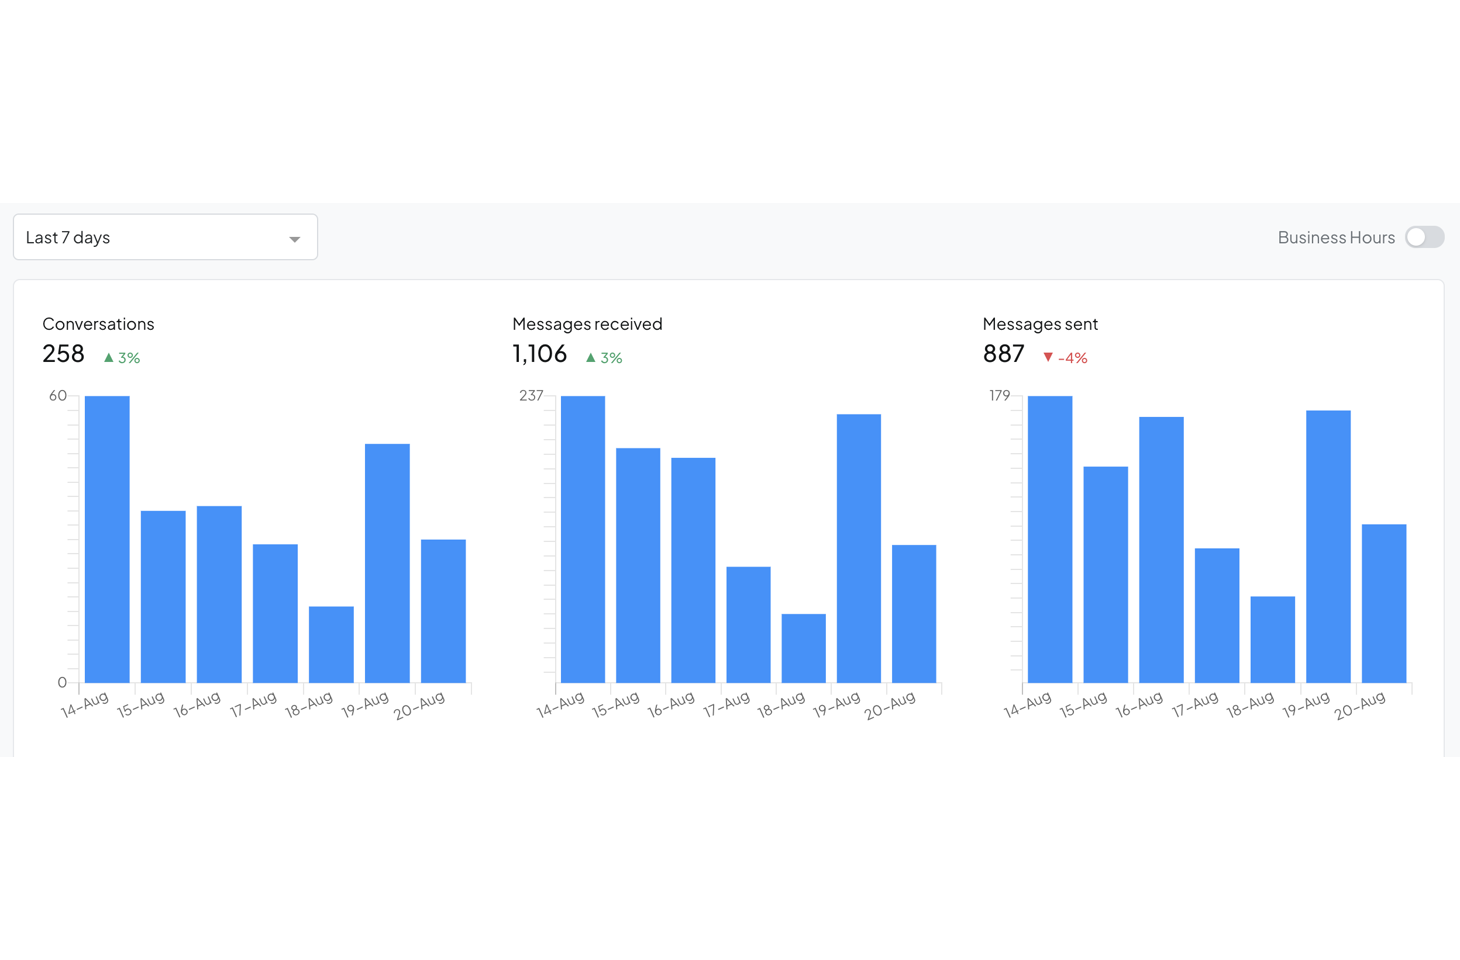Select the 17-Aug bar in Messages received chart
This screenshot has height=960, width=1460.
click(748, 625)
